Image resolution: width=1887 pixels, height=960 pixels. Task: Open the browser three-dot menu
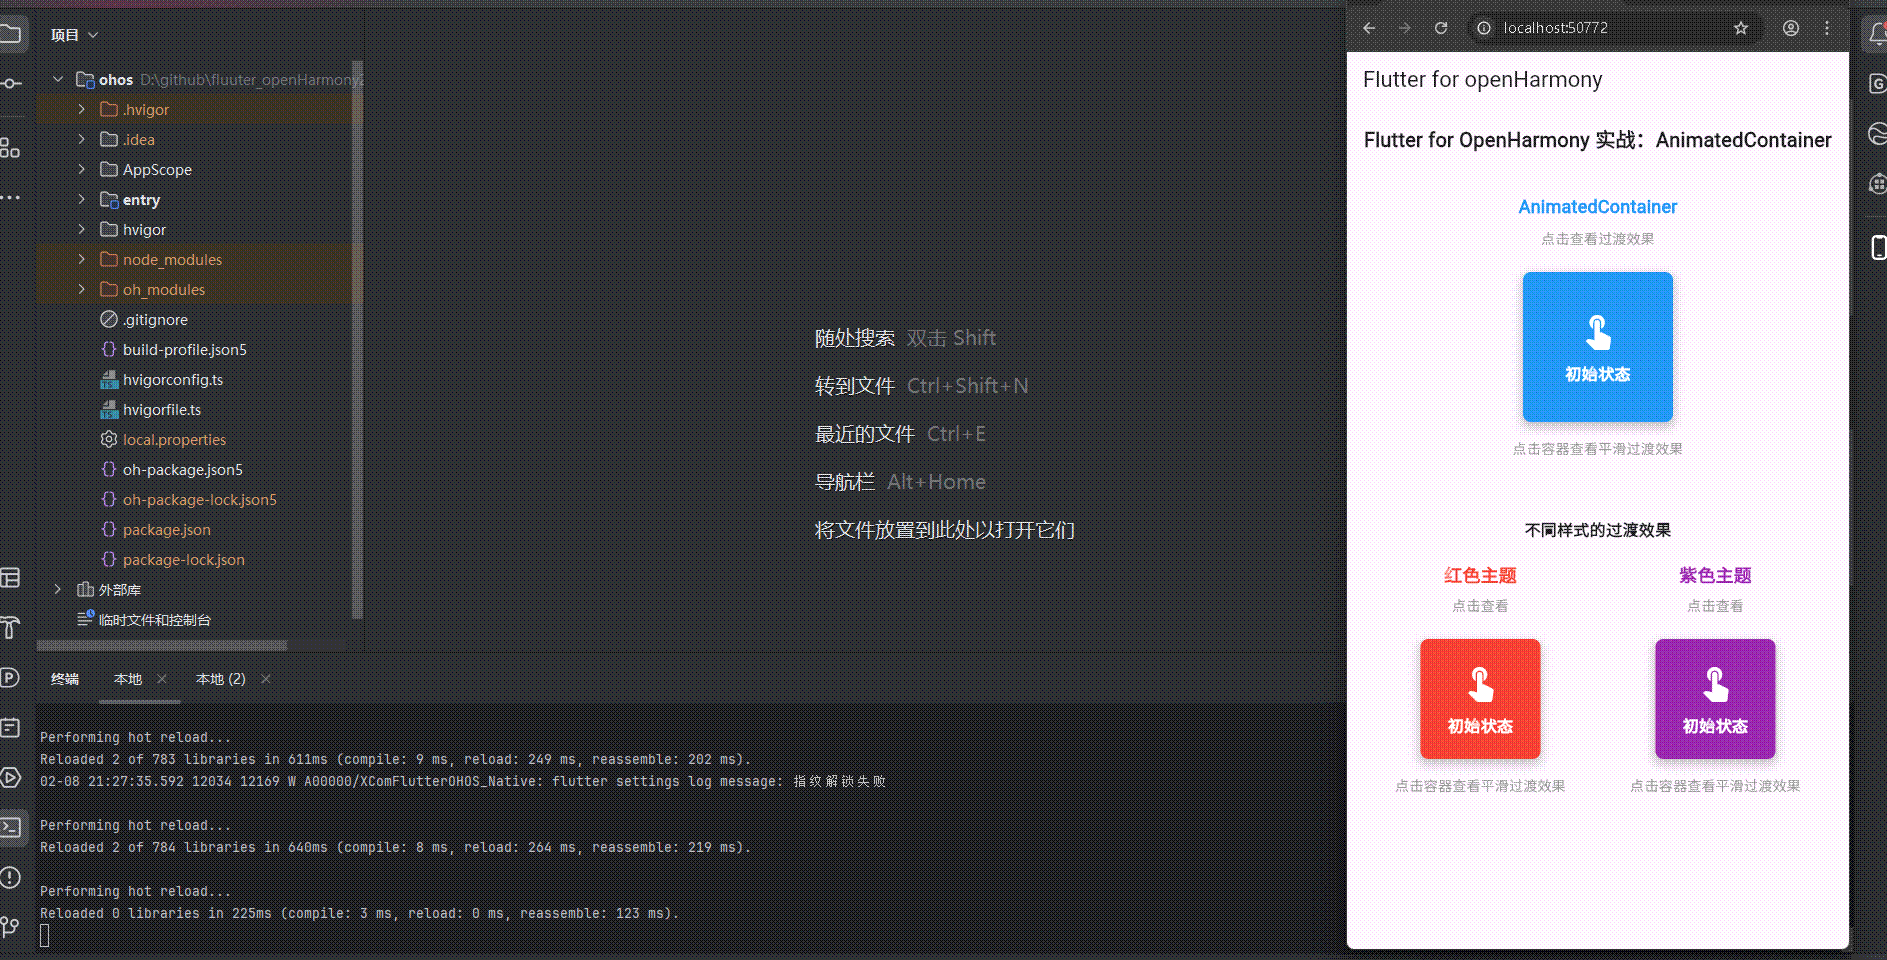(1827, 28)
